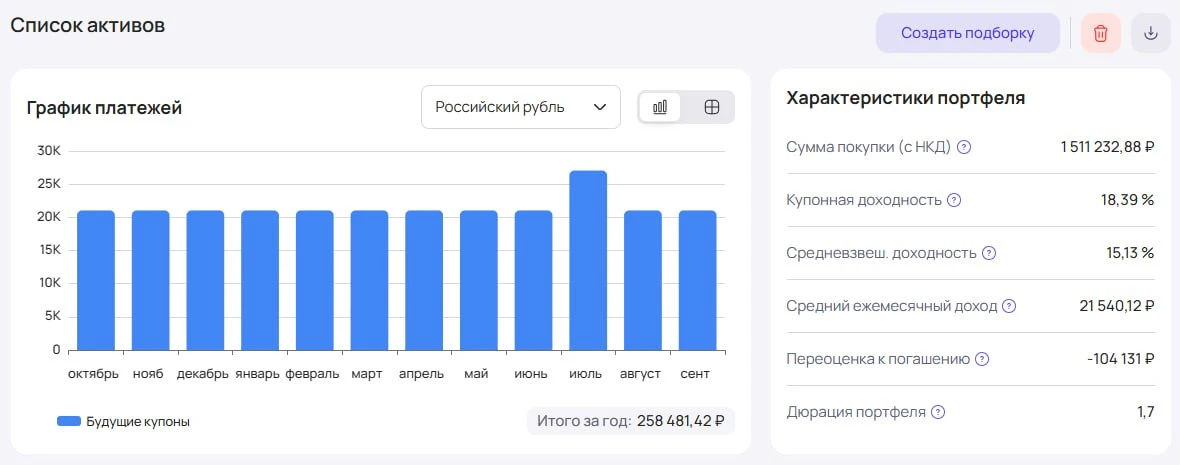Viewport: 1180px width, 465px height.
Task: Open help icon next to Сумма покупки (с НКД)
Action: 964,147
